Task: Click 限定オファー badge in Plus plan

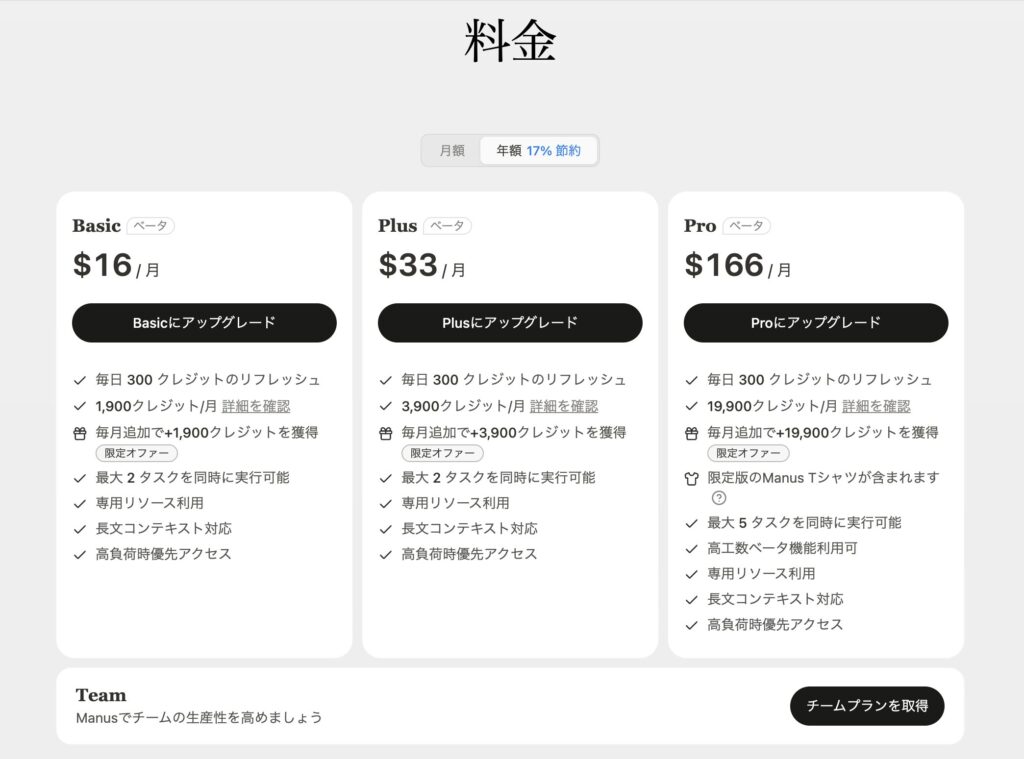Action: (x=442, y=453)
